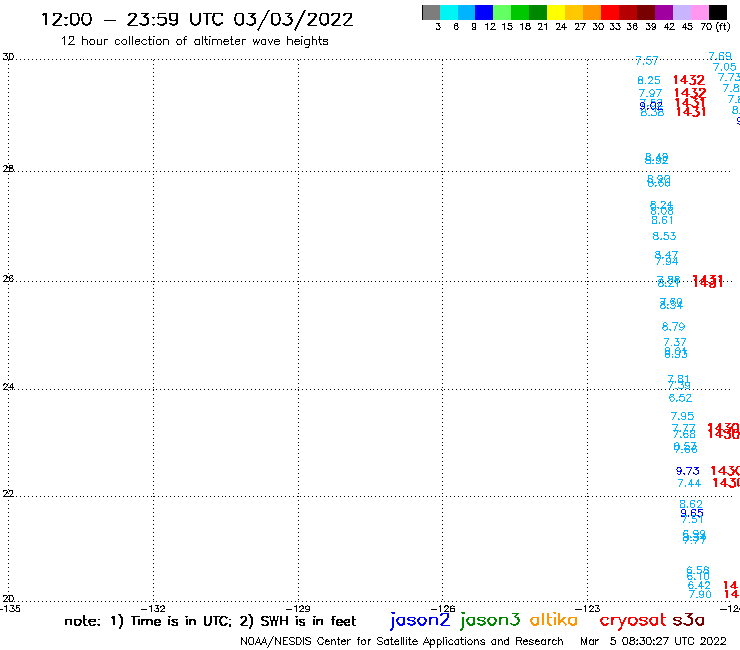Viewport: 740px width, 650px height.
Task: Click the '-126' longitude axis label
Action: pos(443,609)
